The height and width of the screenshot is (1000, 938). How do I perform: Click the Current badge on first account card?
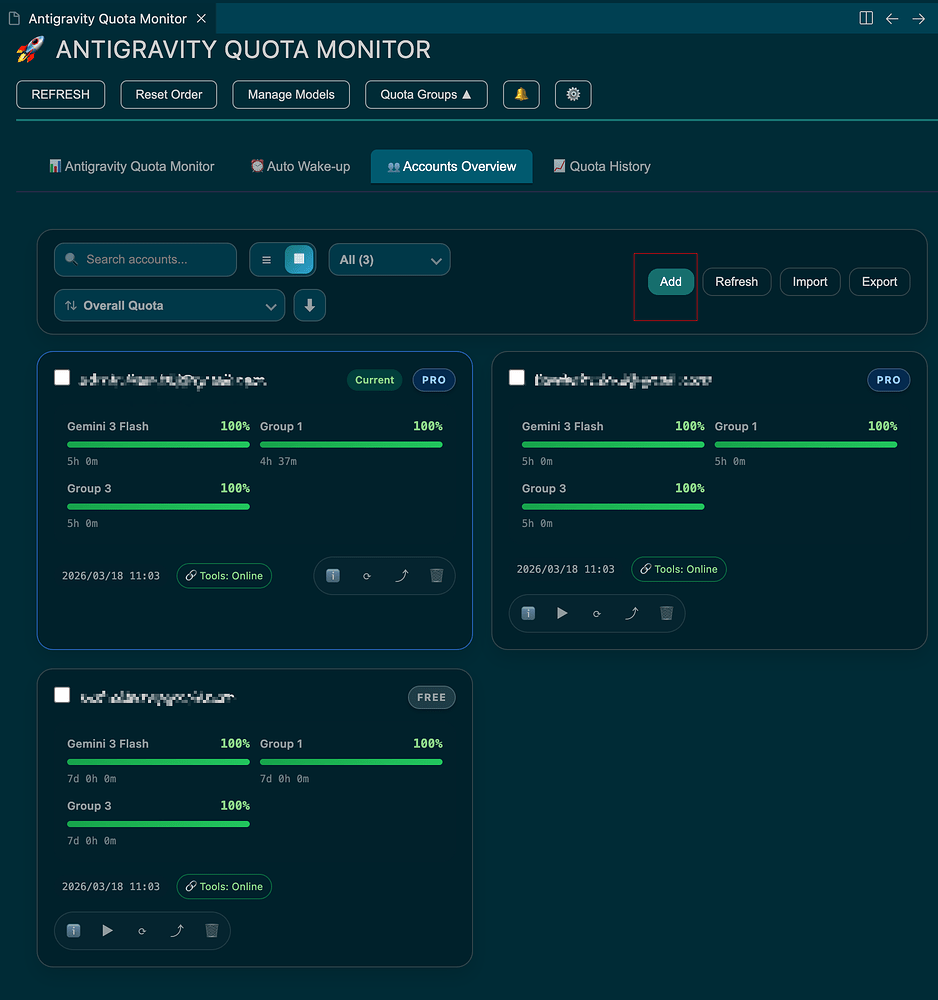coord(374,380)
